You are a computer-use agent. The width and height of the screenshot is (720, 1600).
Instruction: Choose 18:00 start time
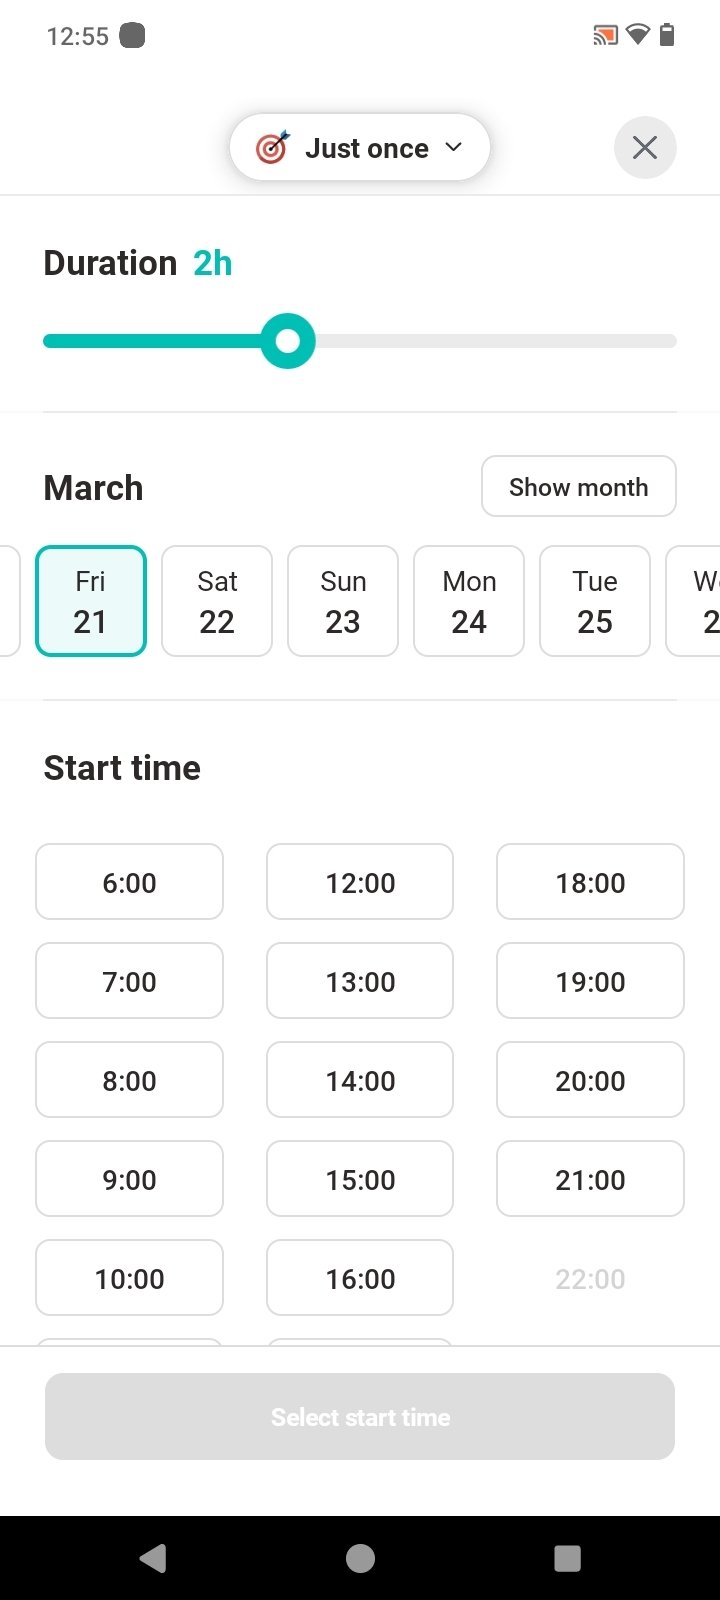(590, 882)
